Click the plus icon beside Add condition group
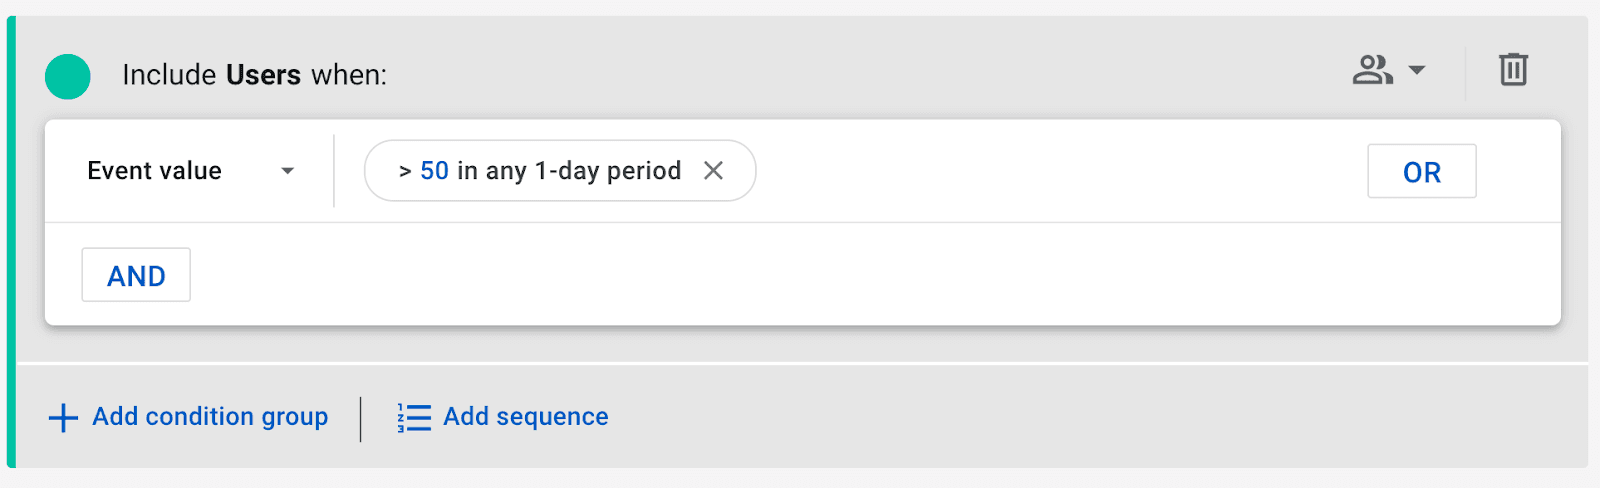The width and height of the screenshot is (1600, 488). point(63,417)
